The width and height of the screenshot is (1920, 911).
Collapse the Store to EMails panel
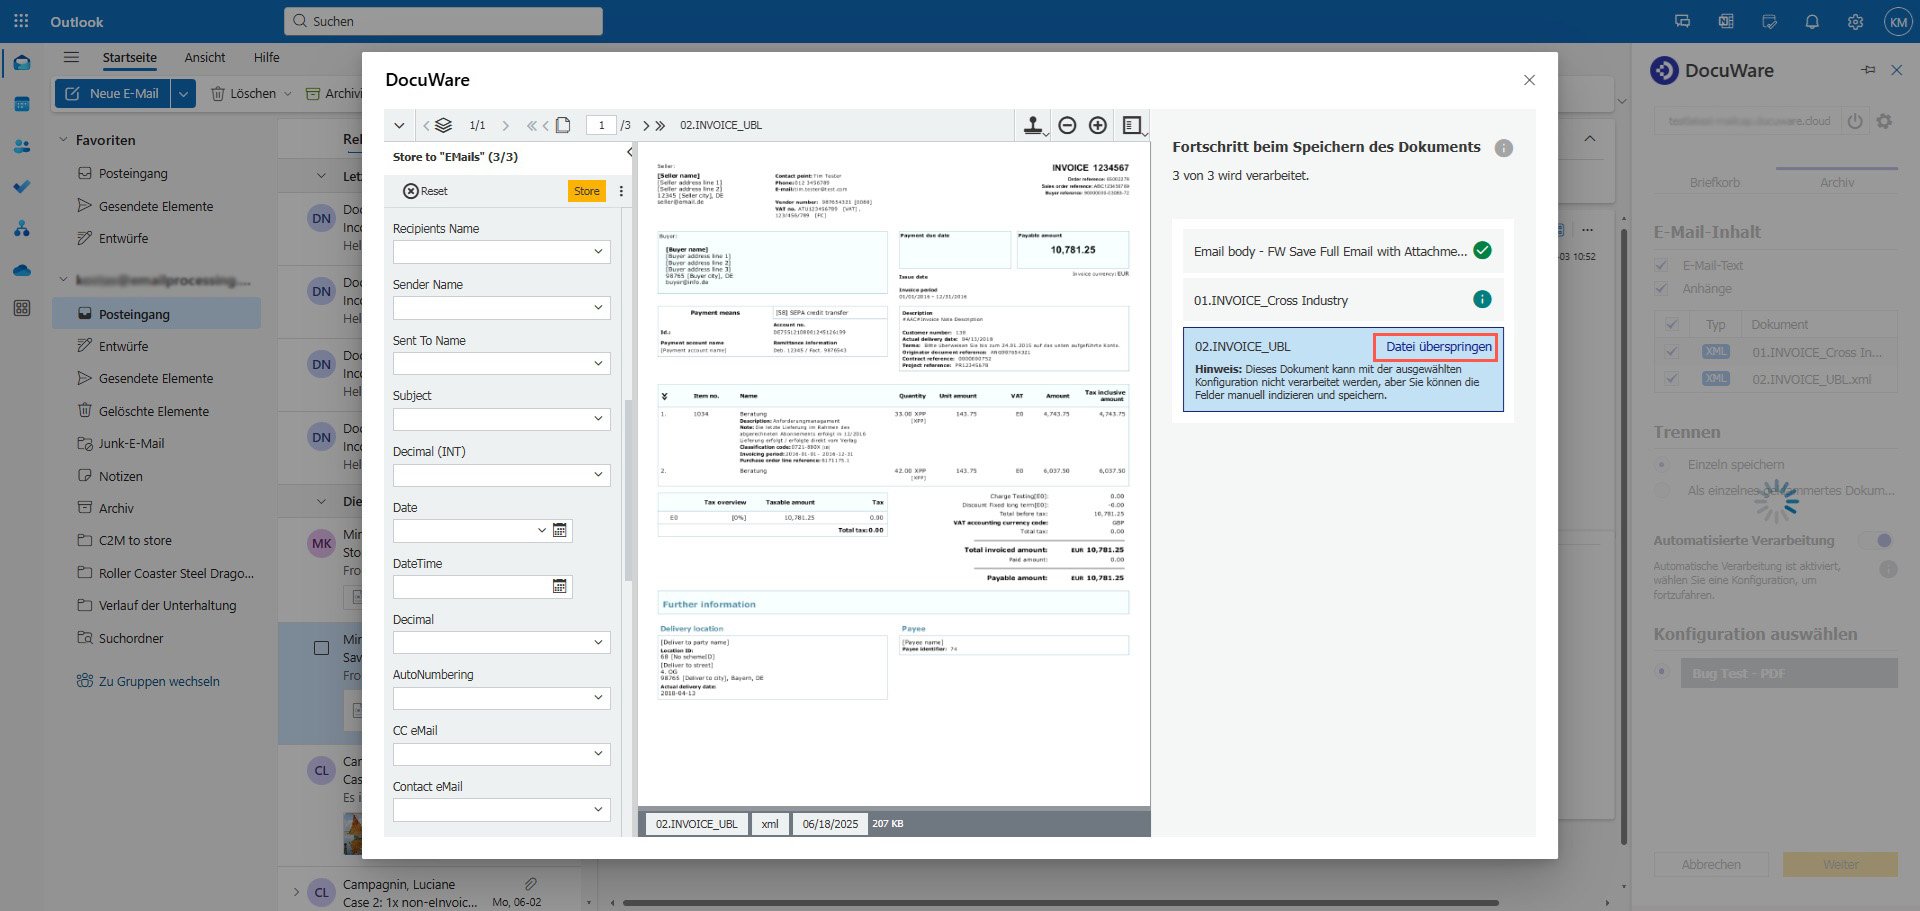point(629,152)
